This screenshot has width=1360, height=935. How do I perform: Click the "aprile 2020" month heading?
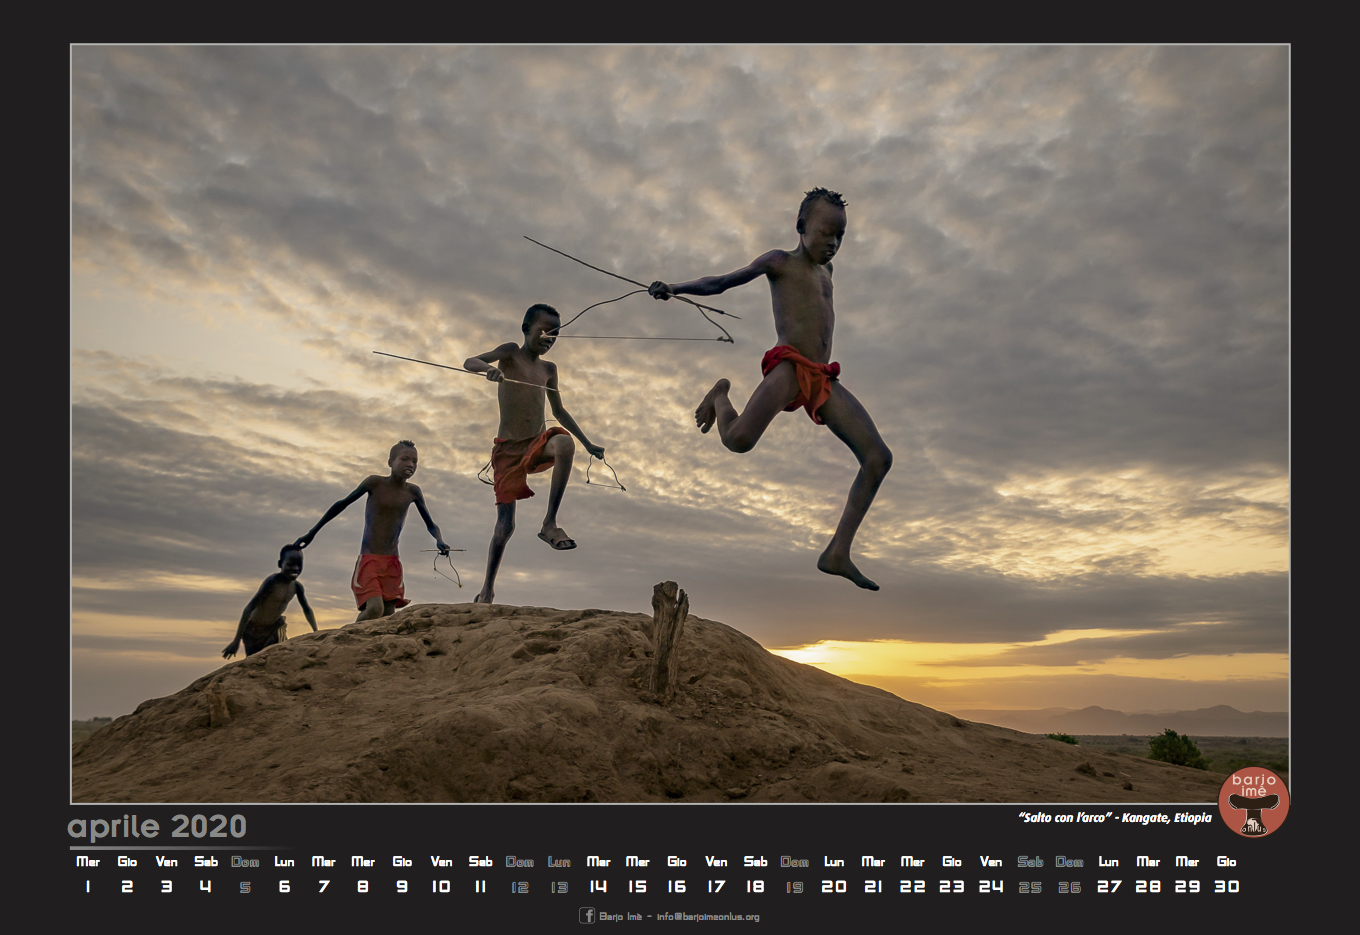coord(157,827)
